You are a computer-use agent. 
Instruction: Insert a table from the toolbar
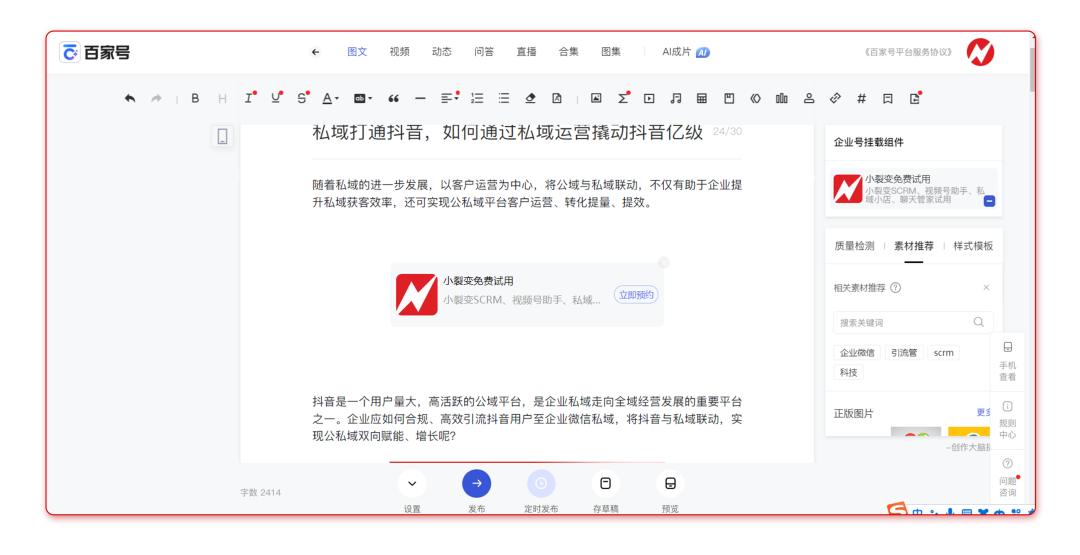[702, 98]
